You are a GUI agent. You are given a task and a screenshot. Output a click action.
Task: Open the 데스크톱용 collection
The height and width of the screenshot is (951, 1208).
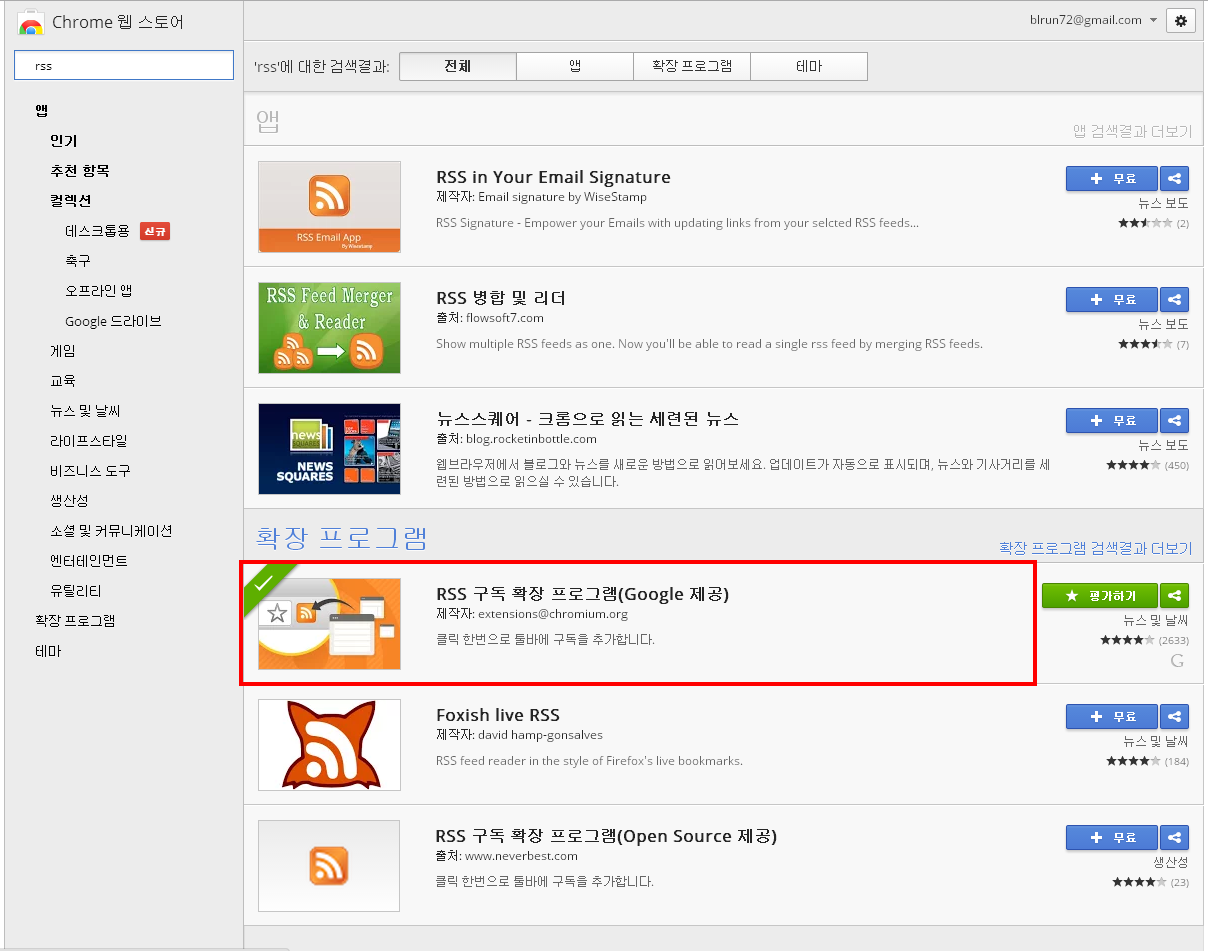point(98,231)
